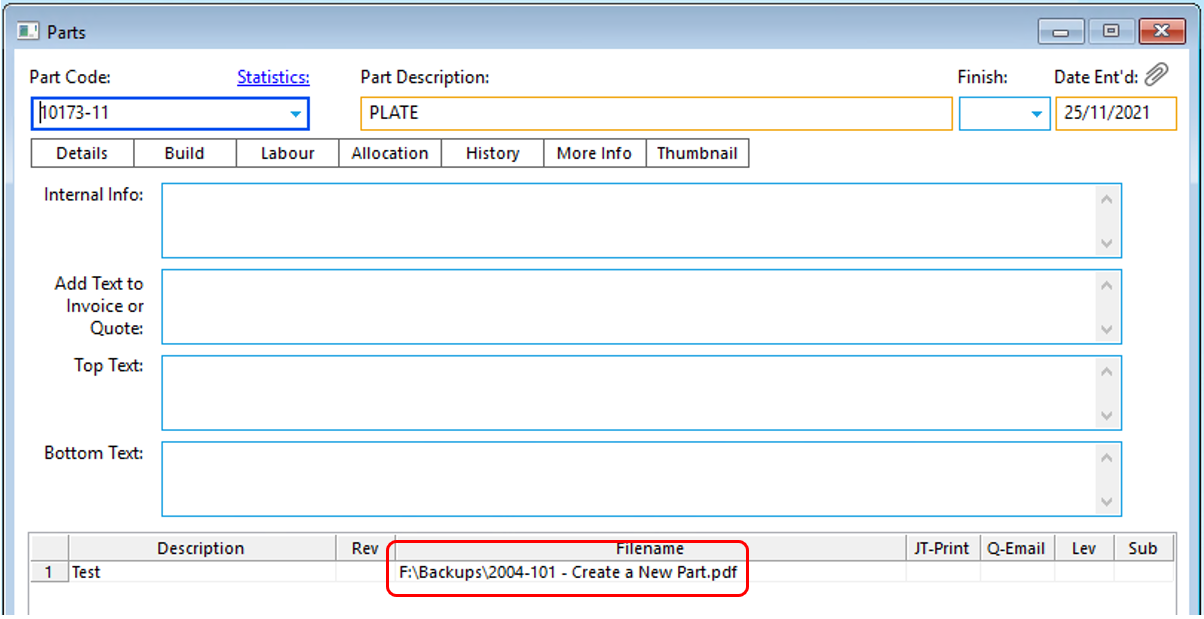Image resolution: width=1204 pixels, height=619 pixels.
Task: Minimize the Parts window
Action: (x=1061, y=32)
